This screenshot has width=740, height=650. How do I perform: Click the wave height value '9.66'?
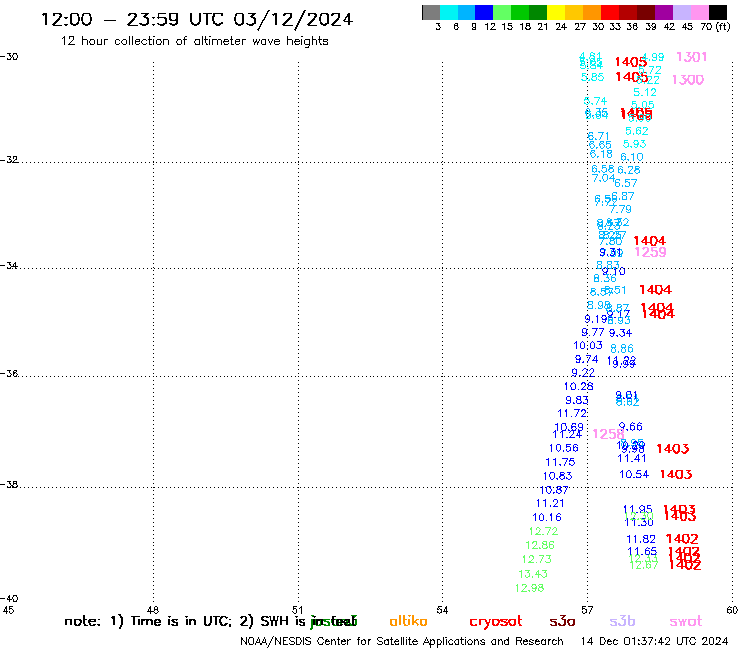631,426
